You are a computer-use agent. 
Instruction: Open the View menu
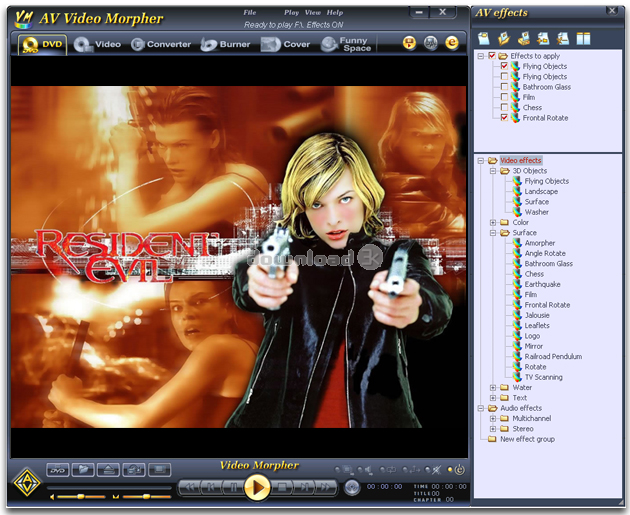tap(313, 12)
